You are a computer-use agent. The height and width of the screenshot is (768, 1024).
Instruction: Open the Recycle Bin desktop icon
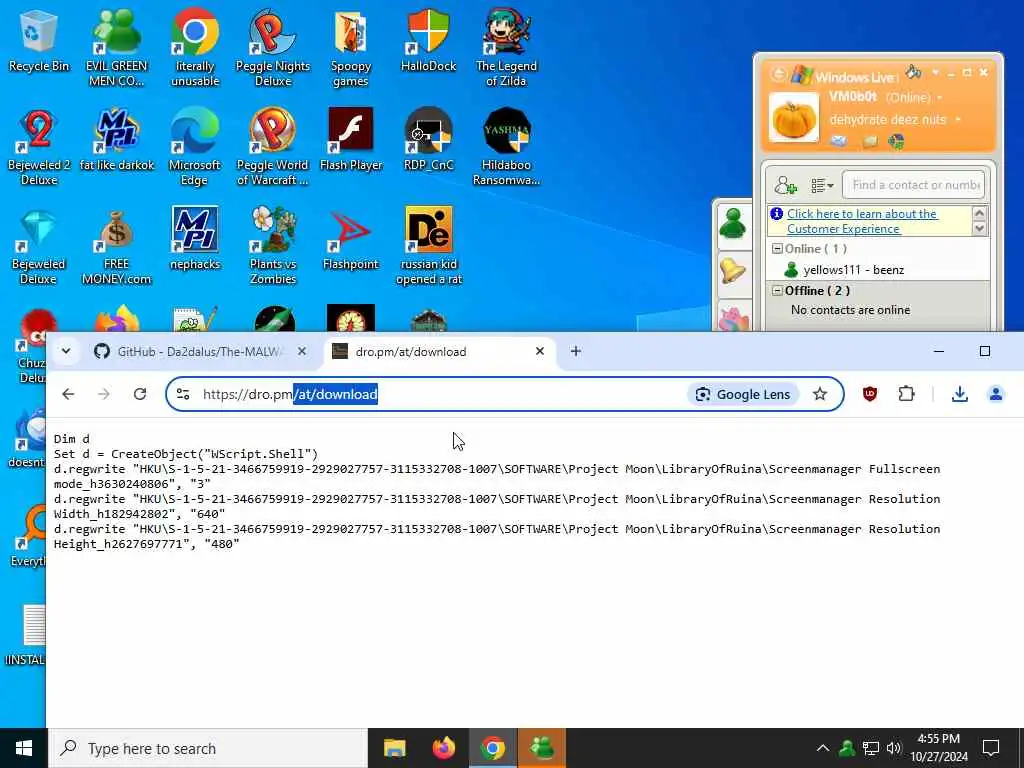(x=39, y=40)
